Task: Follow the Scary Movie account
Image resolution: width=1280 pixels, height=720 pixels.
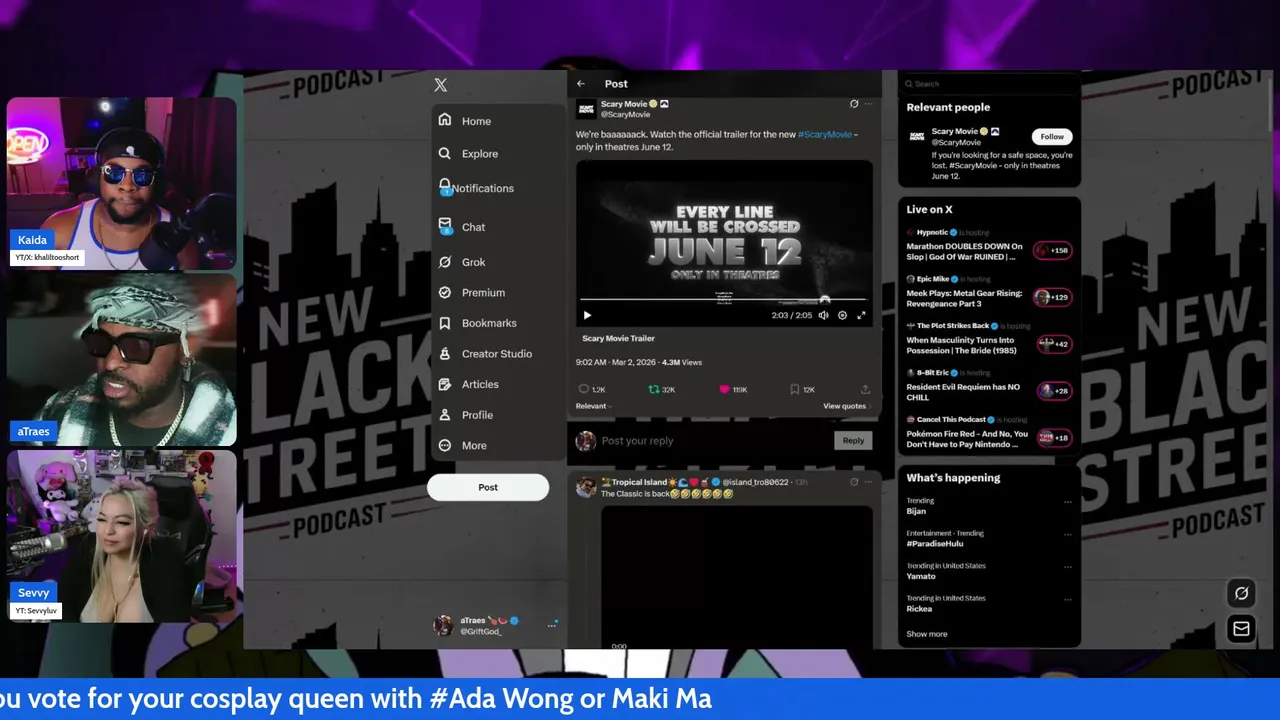Action: tap(1052, 136)
